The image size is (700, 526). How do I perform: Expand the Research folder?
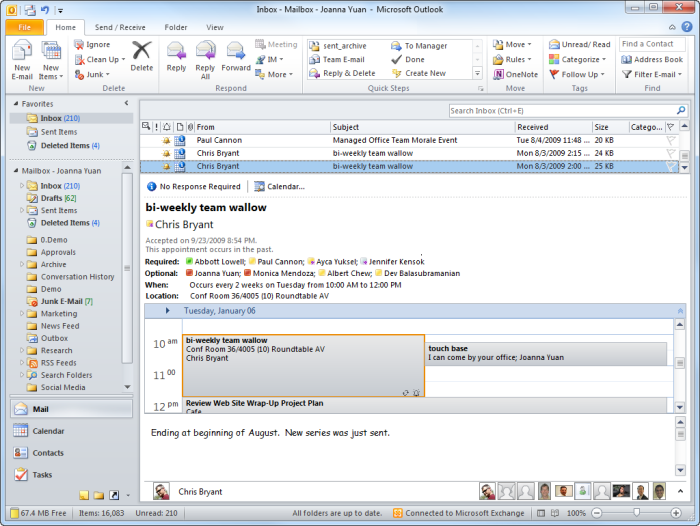[21, 351]
